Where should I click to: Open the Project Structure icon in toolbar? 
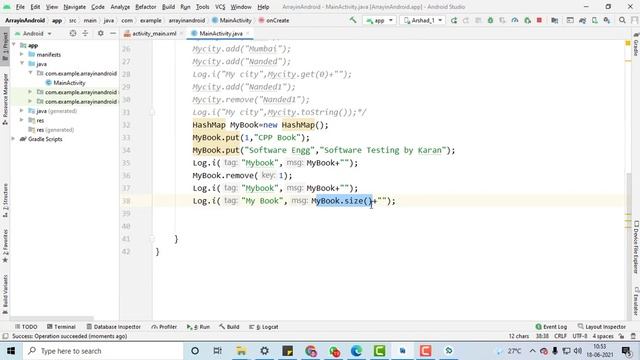click(x=555, y=20)
